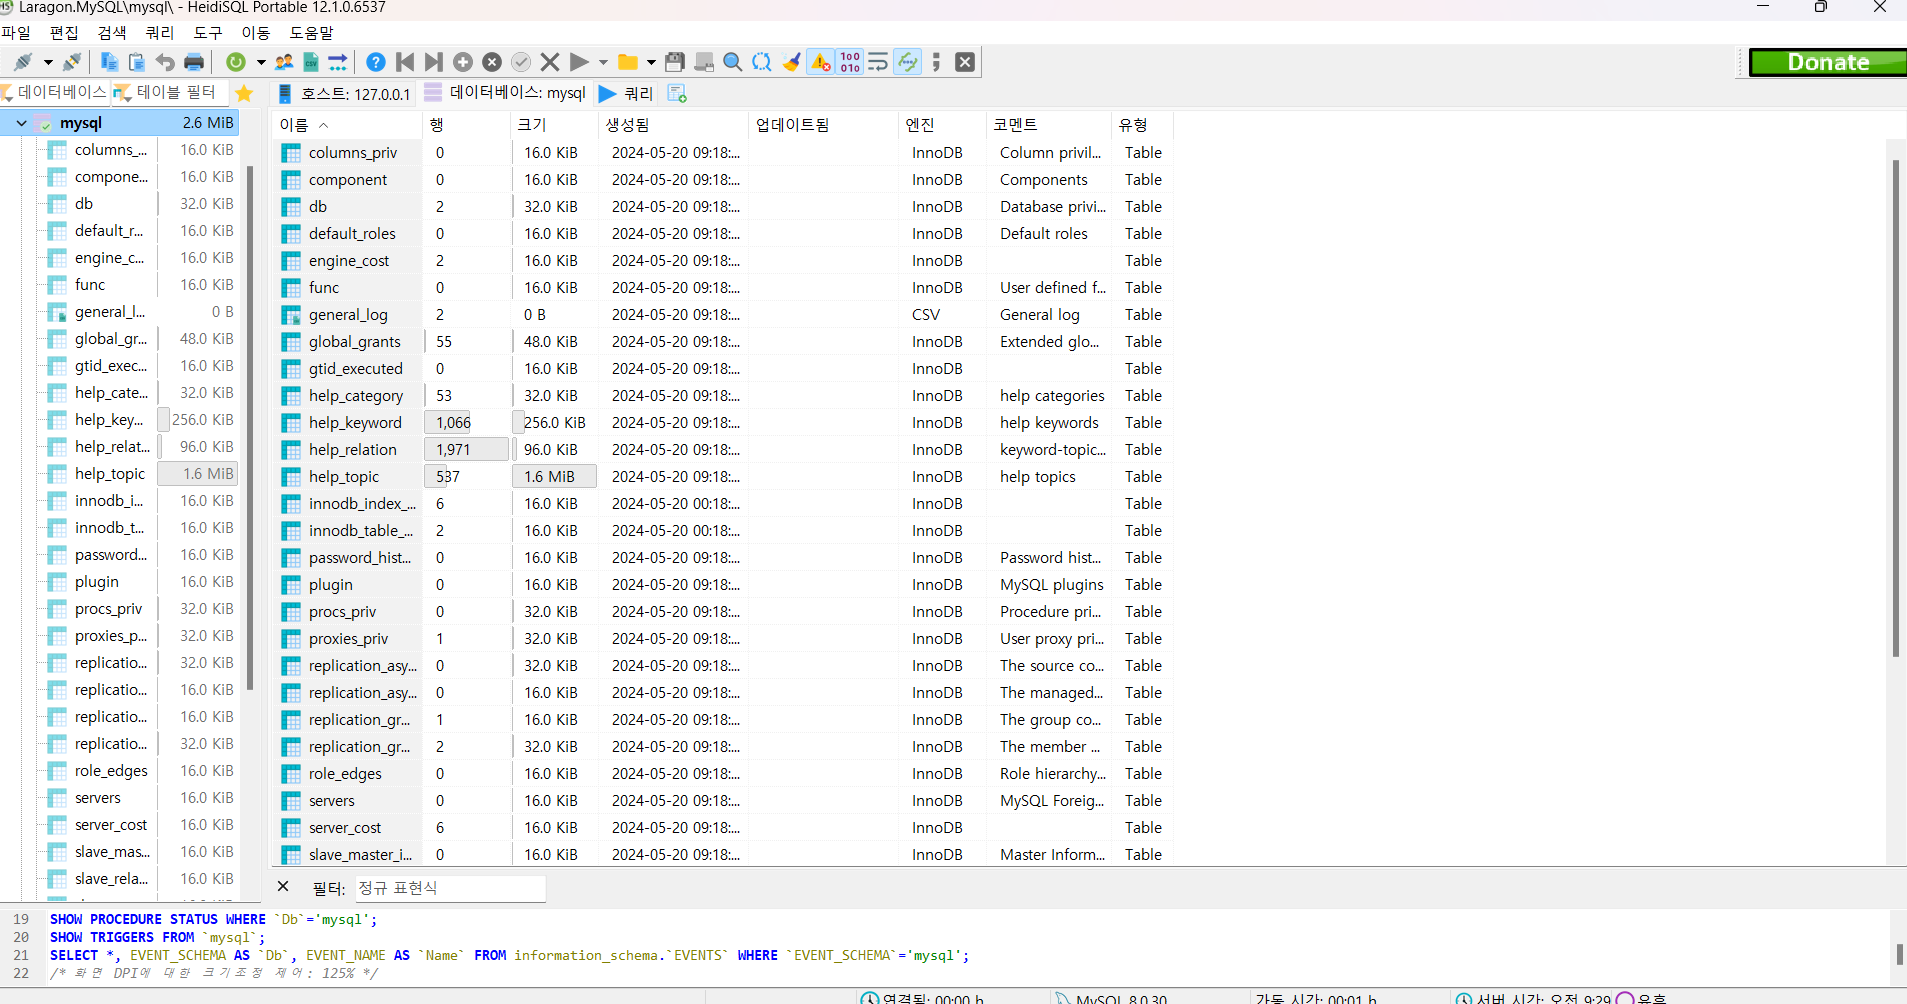This screenshot has width=1907, height=1004.
Task: Jump to last row with toolbar arrow
Action: pos(433,62)
